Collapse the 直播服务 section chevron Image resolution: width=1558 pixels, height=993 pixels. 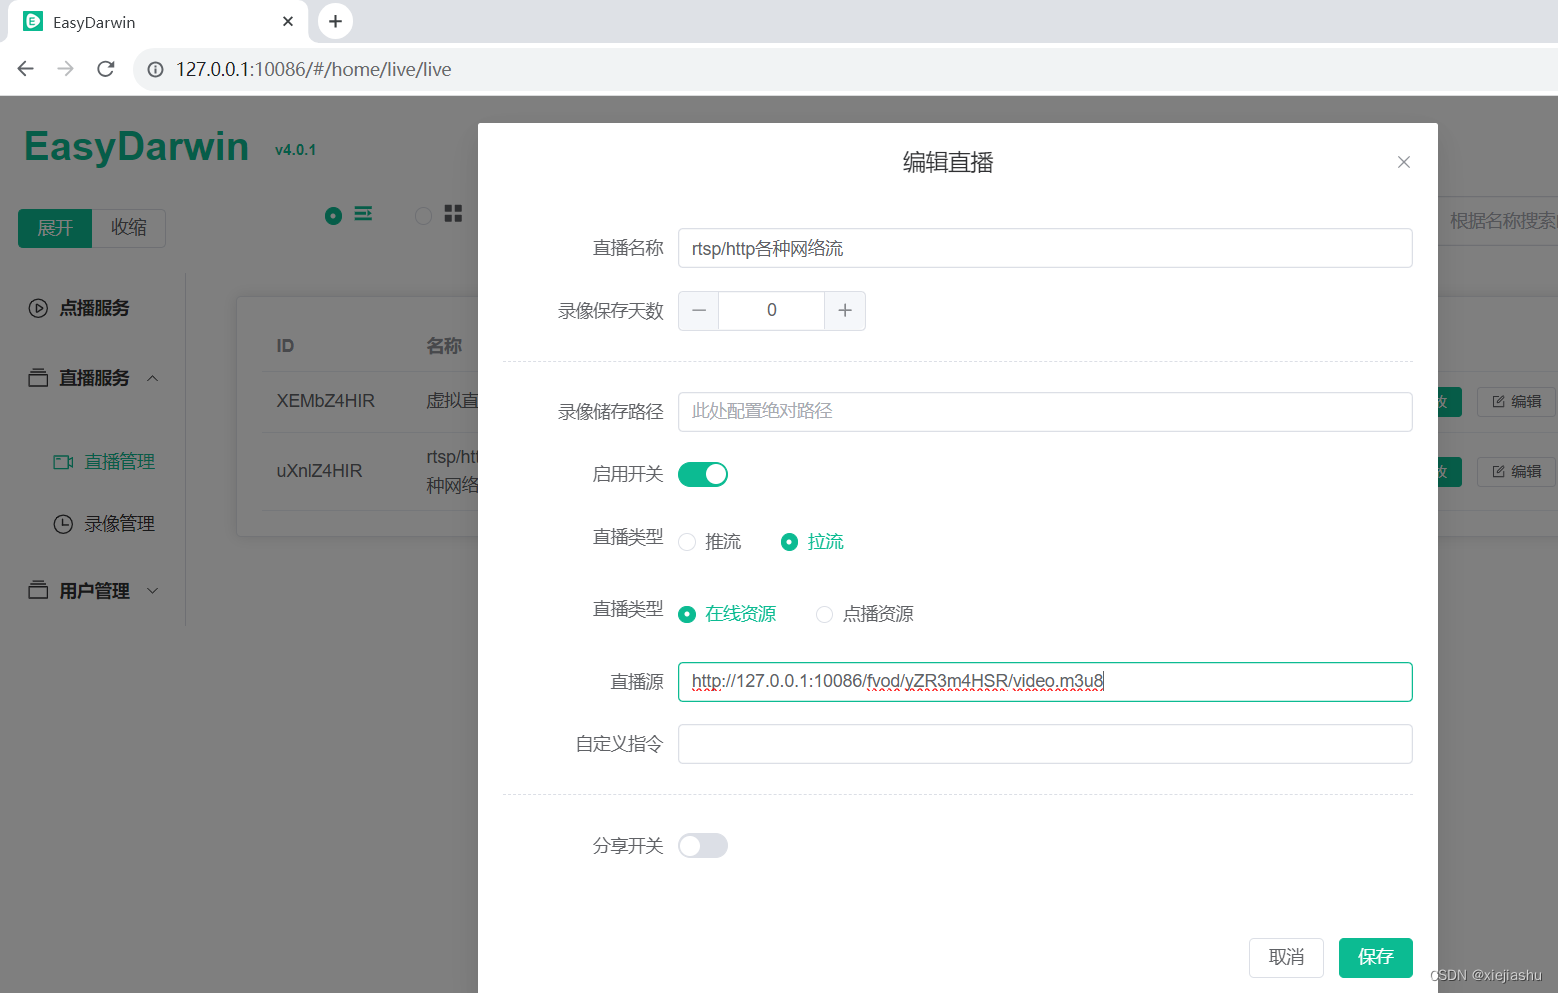[x=152, y=378]
